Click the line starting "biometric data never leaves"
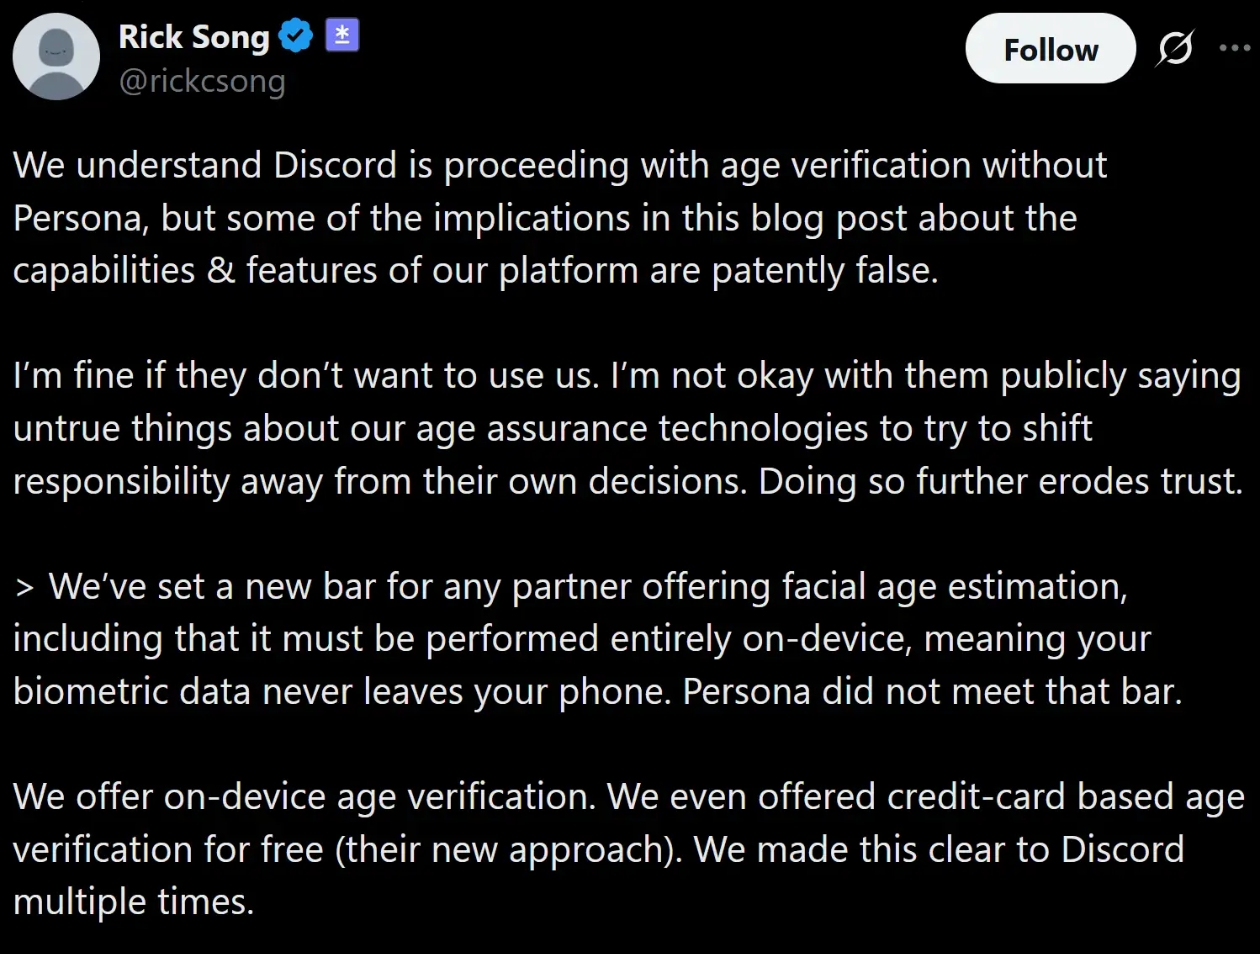 pyautogui.click(x=597, y=692)
